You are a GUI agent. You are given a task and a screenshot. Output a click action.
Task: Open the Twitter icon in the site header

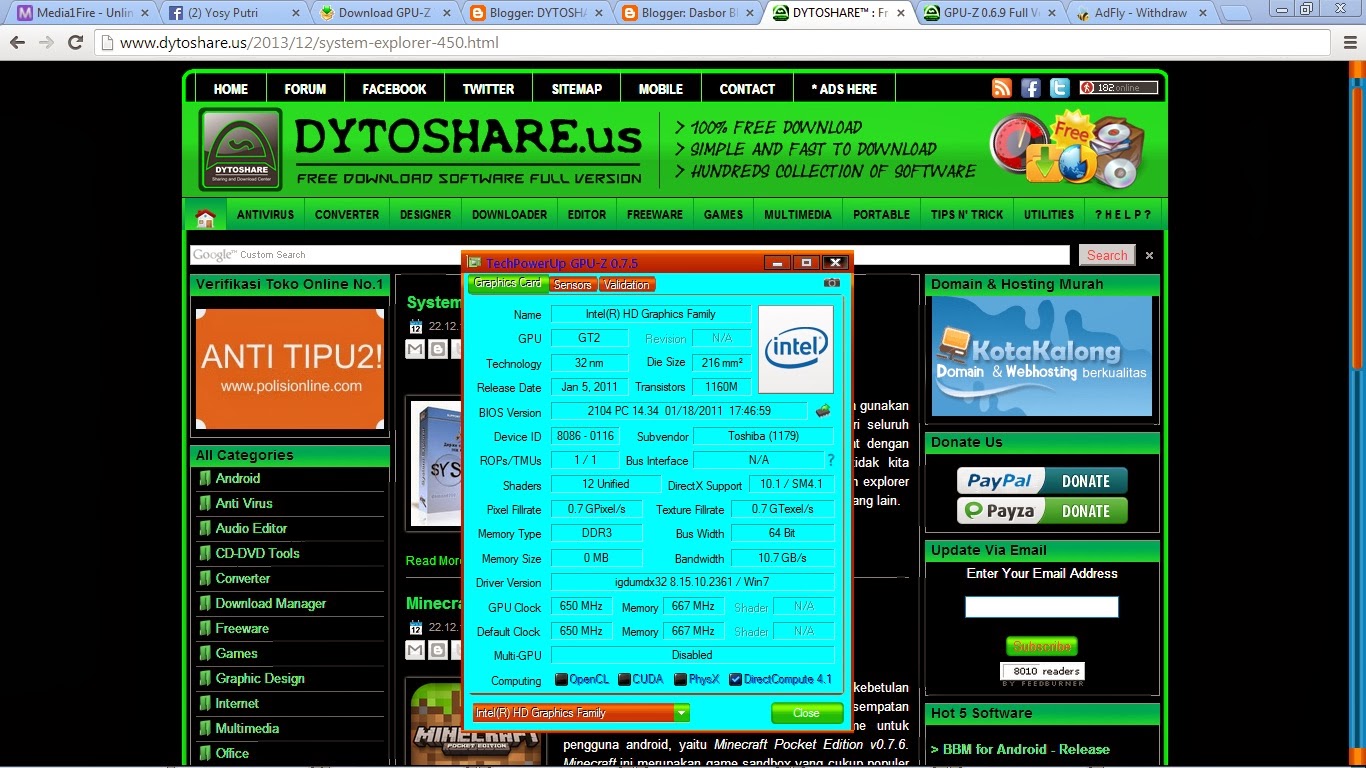point(1060,88)
